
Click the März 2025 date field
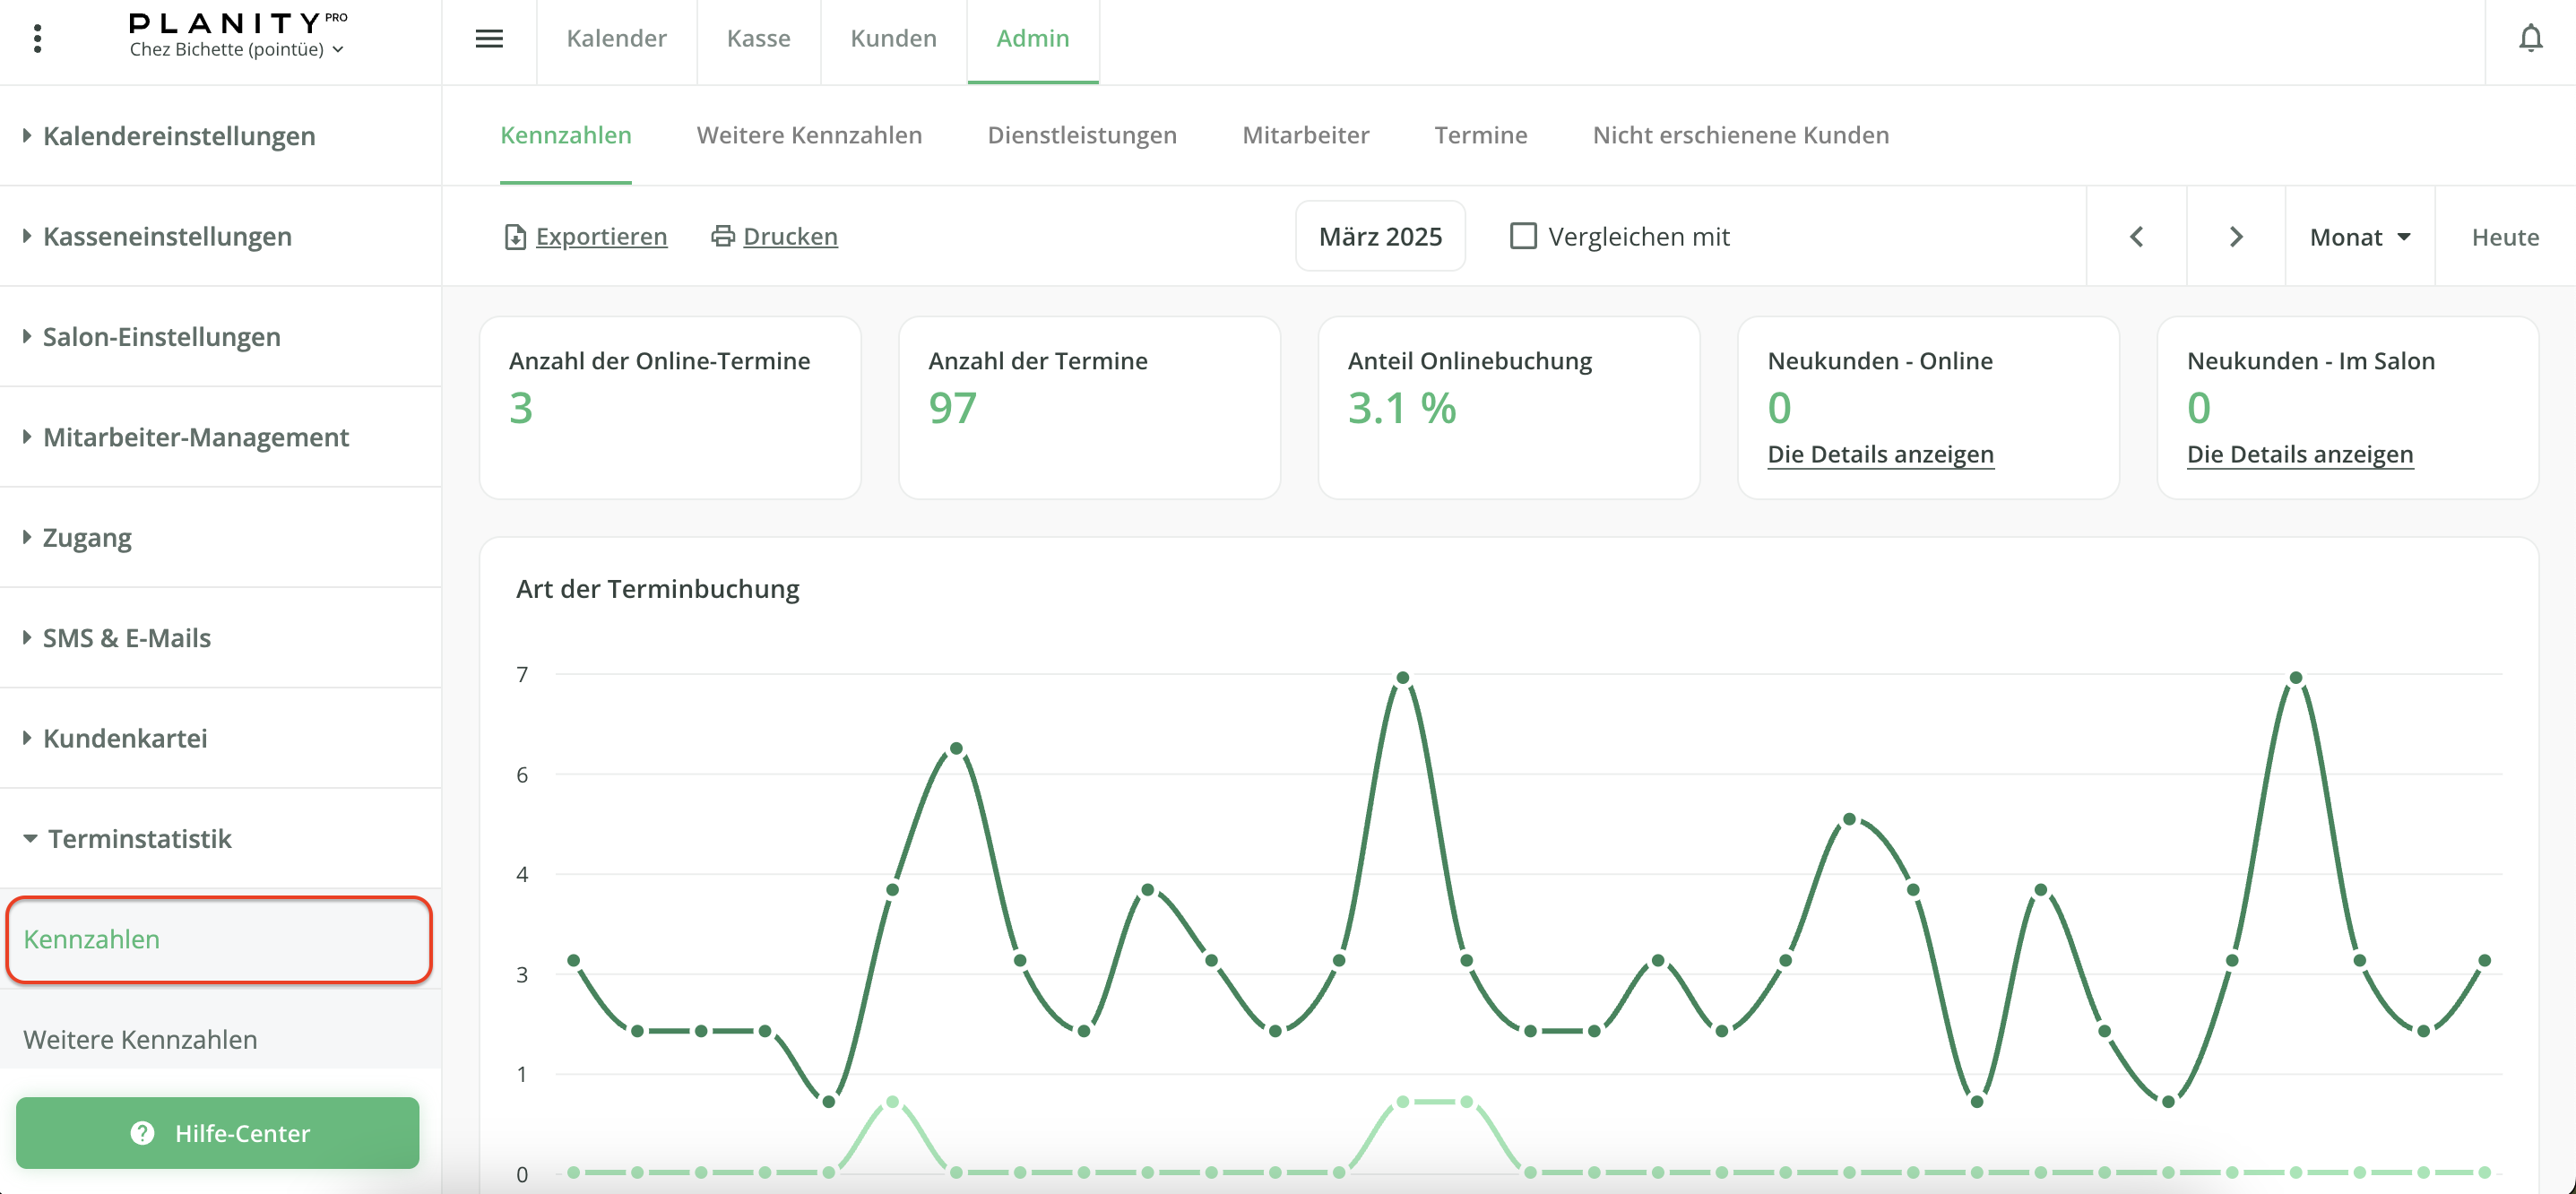1380,237
